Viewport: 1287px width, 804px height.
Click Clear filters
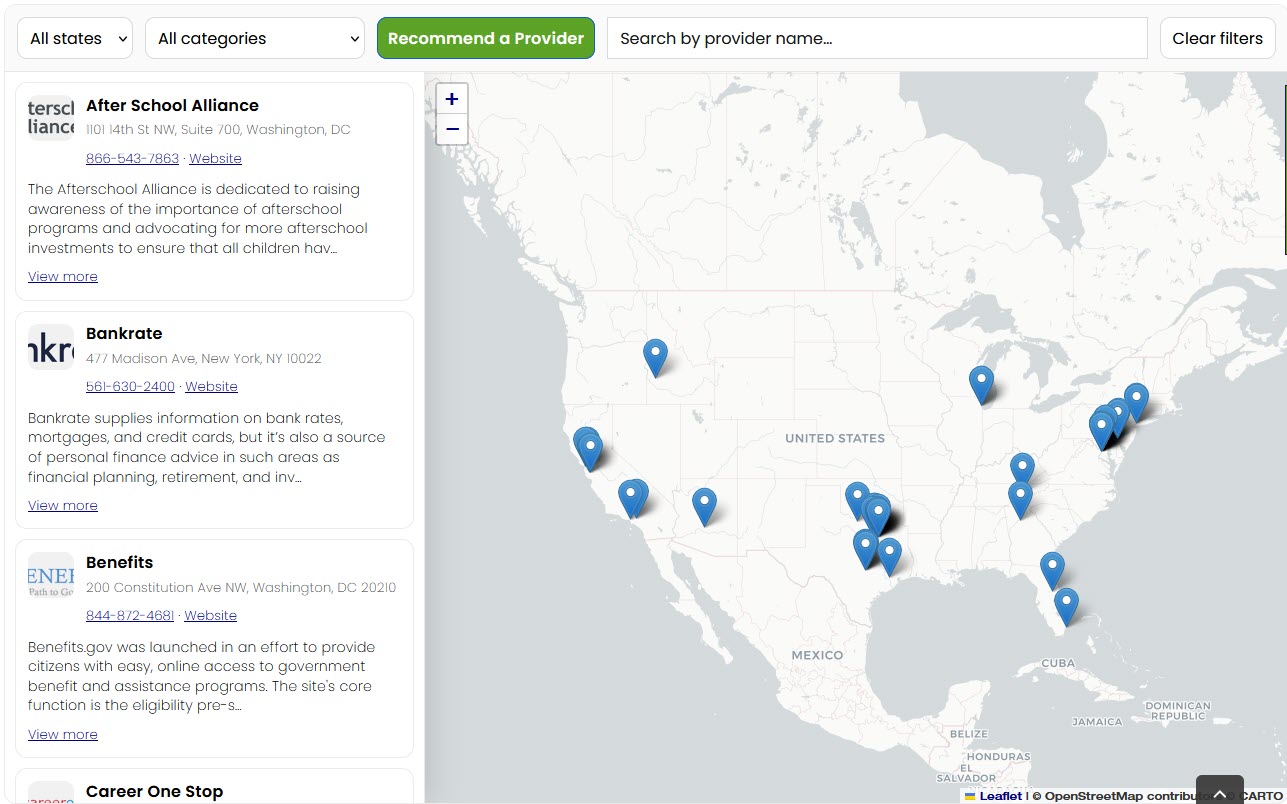point(1217,38)
